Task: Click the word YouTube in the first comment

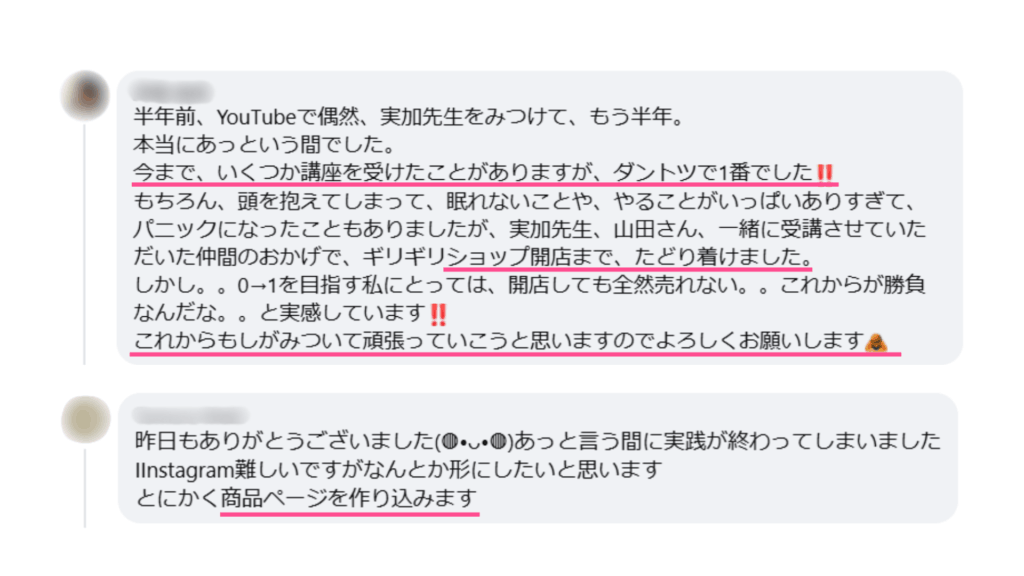Action: coord(257,118)
